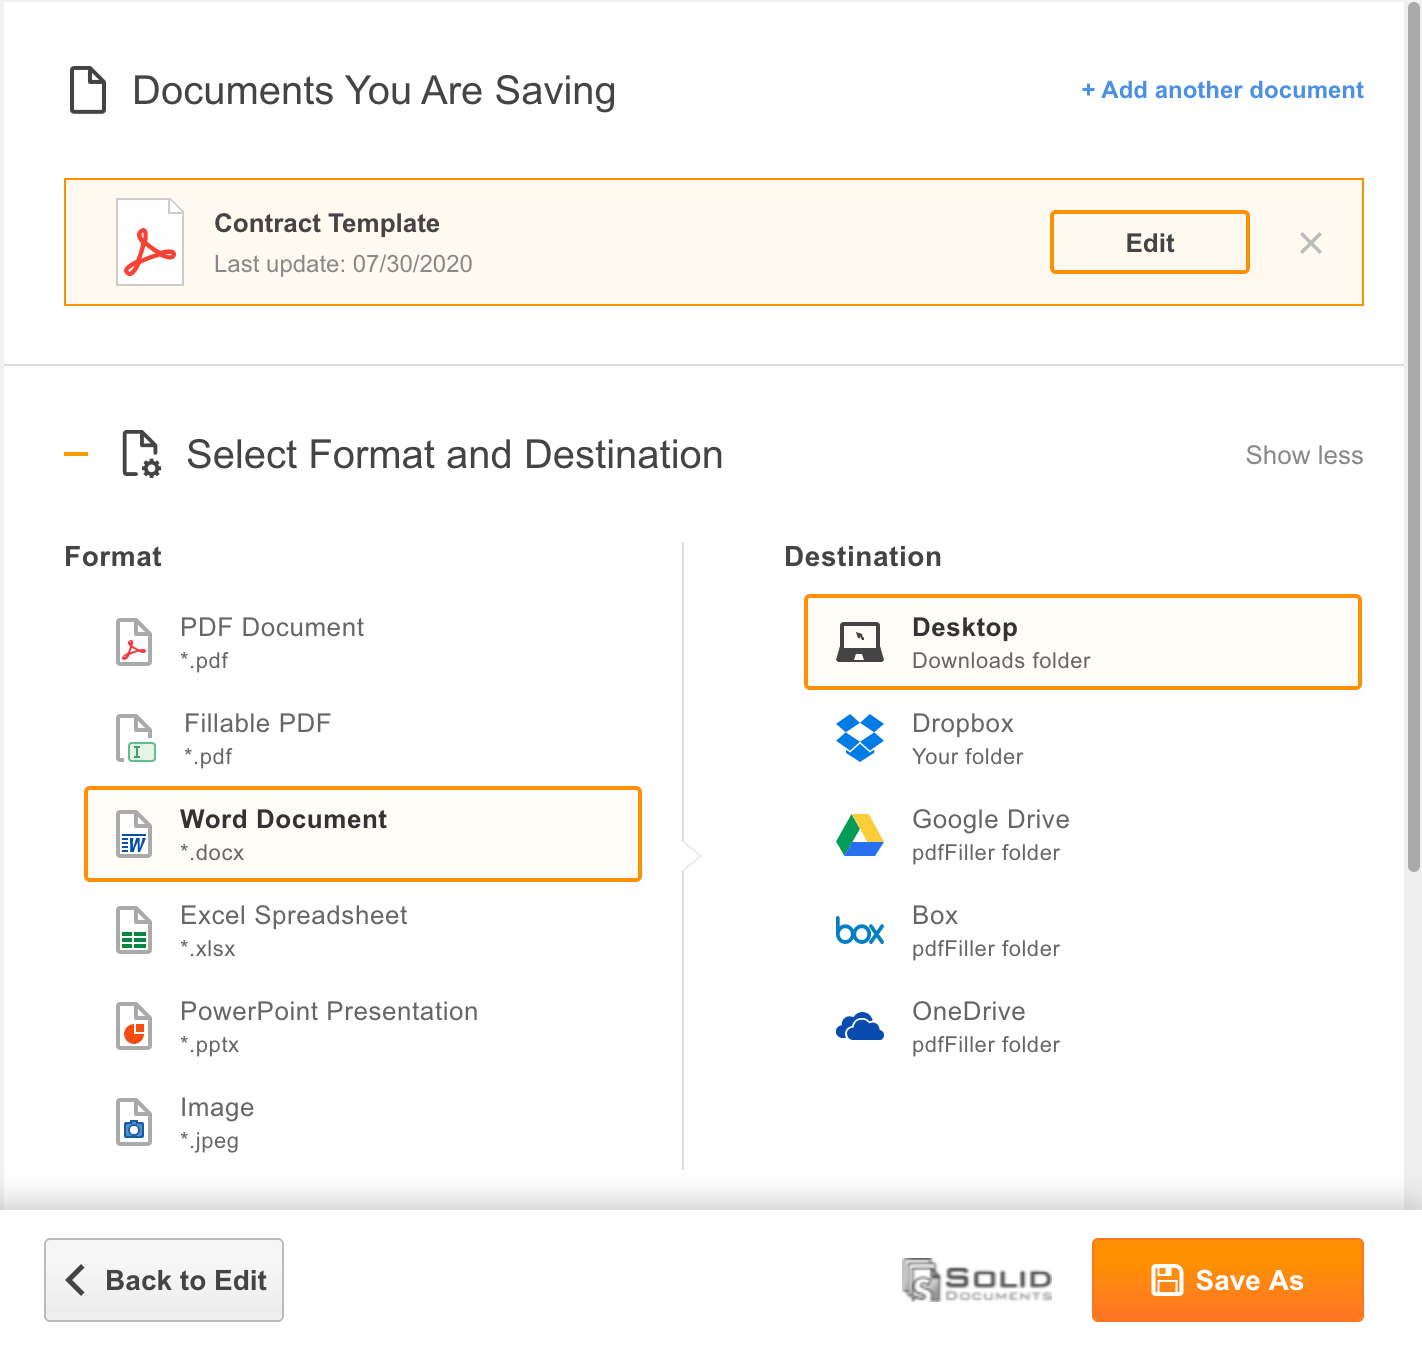Click the OneDrive cloud icon
Image resolution: width=1422 pixels, height=1350 pixels.
(860, 1027)
